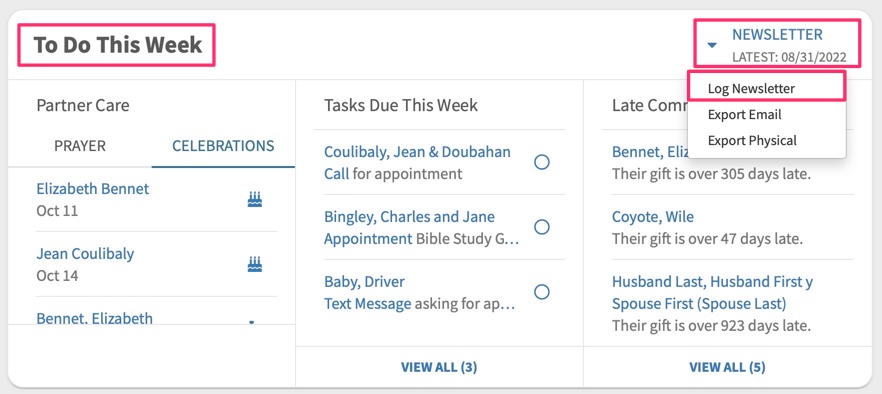Viewport: 882px width, 394px height.
Task: Select the CELEBRATIONS tab
Action: tap(223, 146)
